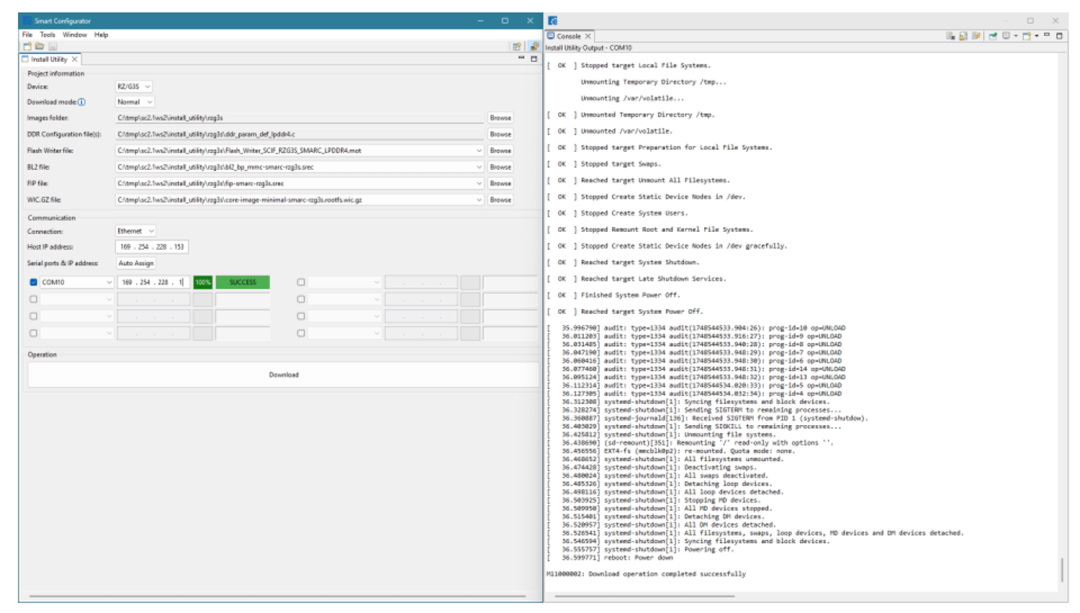The height and width of the screenshot is (613, 1080).
Task: Click the Open Console icon
Action: point(1028,36)
